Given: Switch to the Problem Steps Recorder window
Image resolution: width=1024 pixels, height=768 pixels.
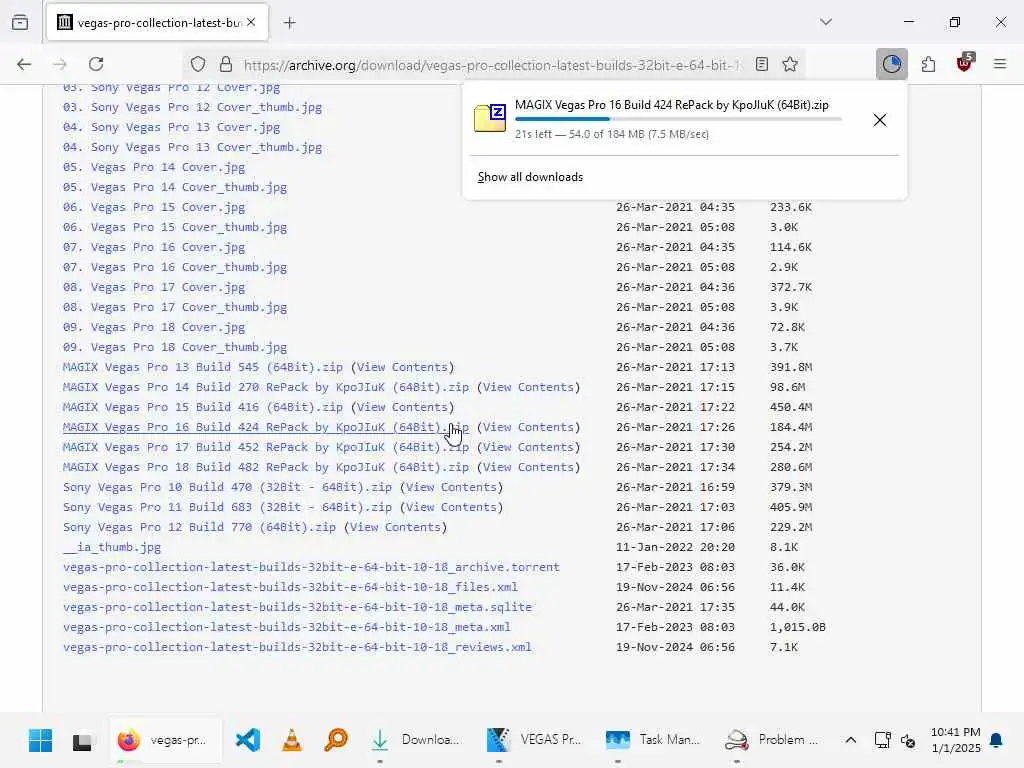Looking at the screenshot, I should 771,740.
